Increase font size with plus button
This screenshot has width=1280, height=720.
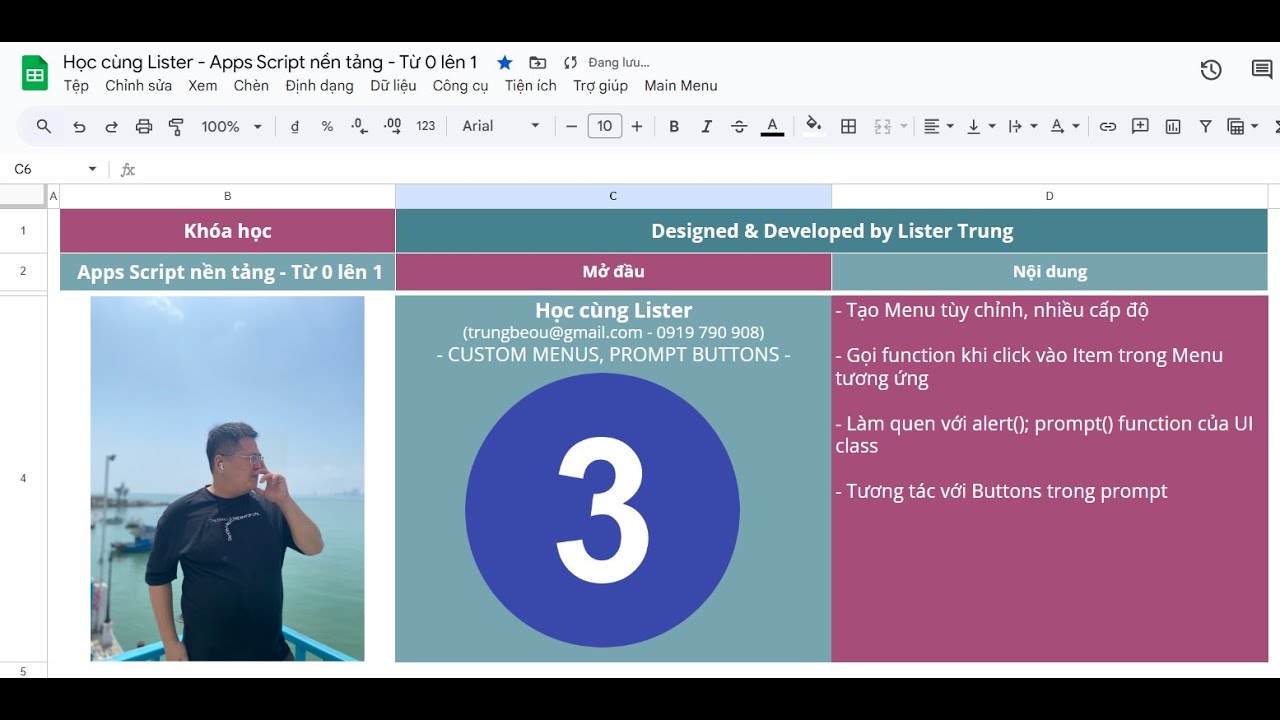point(637,126)
